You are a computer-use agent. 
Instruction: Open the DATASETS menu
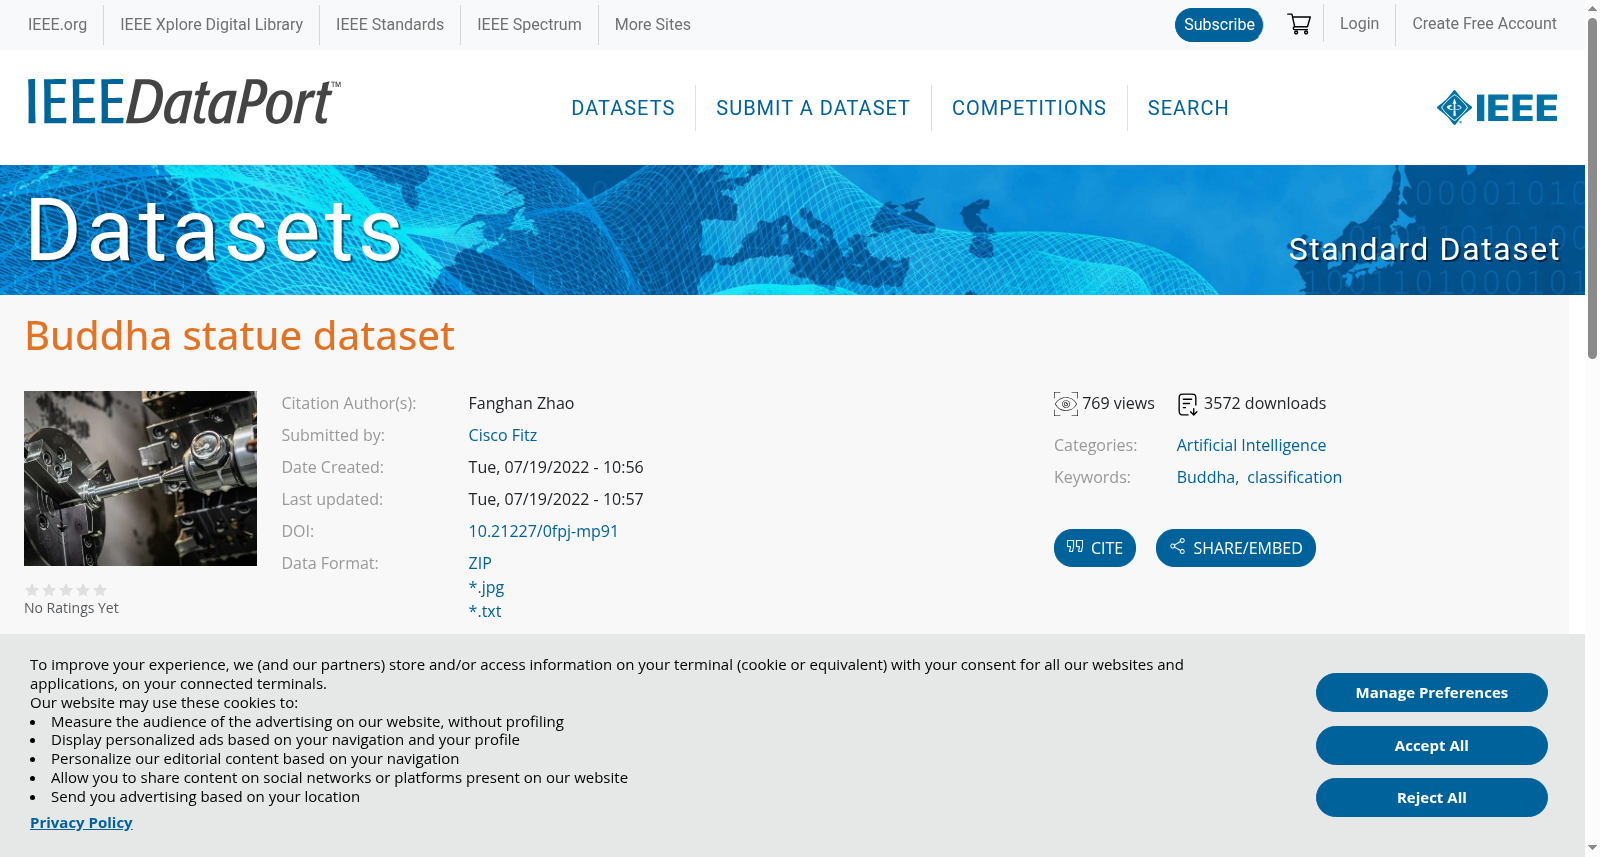(623, 108)
